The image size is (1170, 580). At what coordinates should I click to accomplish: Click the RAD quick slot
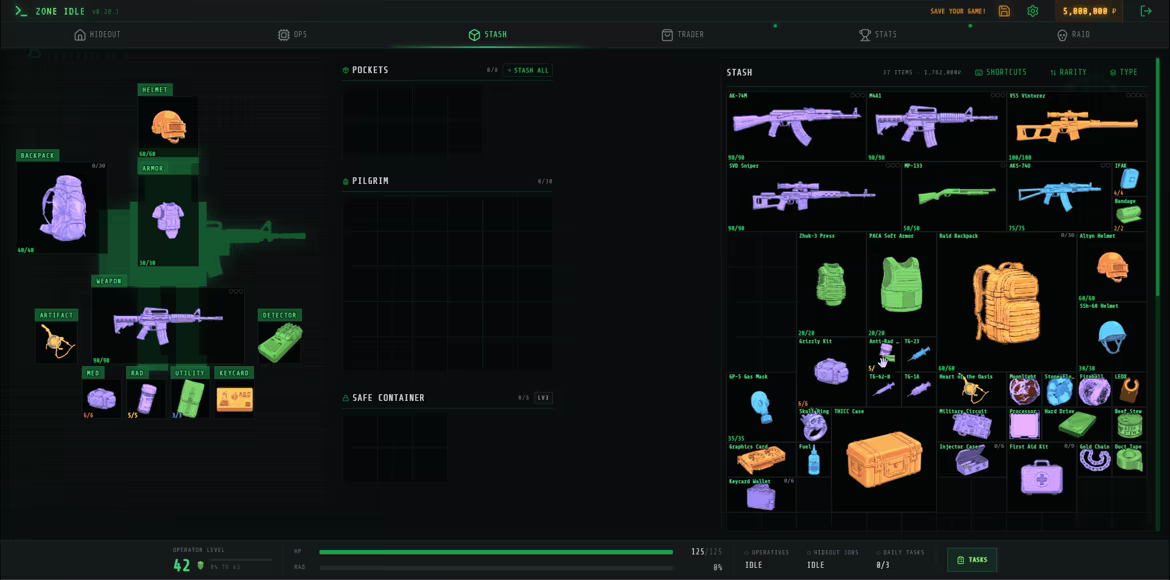[x=146, y=399]
